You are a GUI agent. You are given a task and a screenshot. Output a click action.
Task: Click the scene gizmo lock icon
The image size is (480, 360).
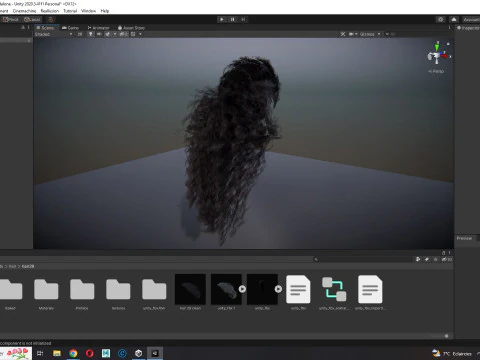tap(448, 44)
